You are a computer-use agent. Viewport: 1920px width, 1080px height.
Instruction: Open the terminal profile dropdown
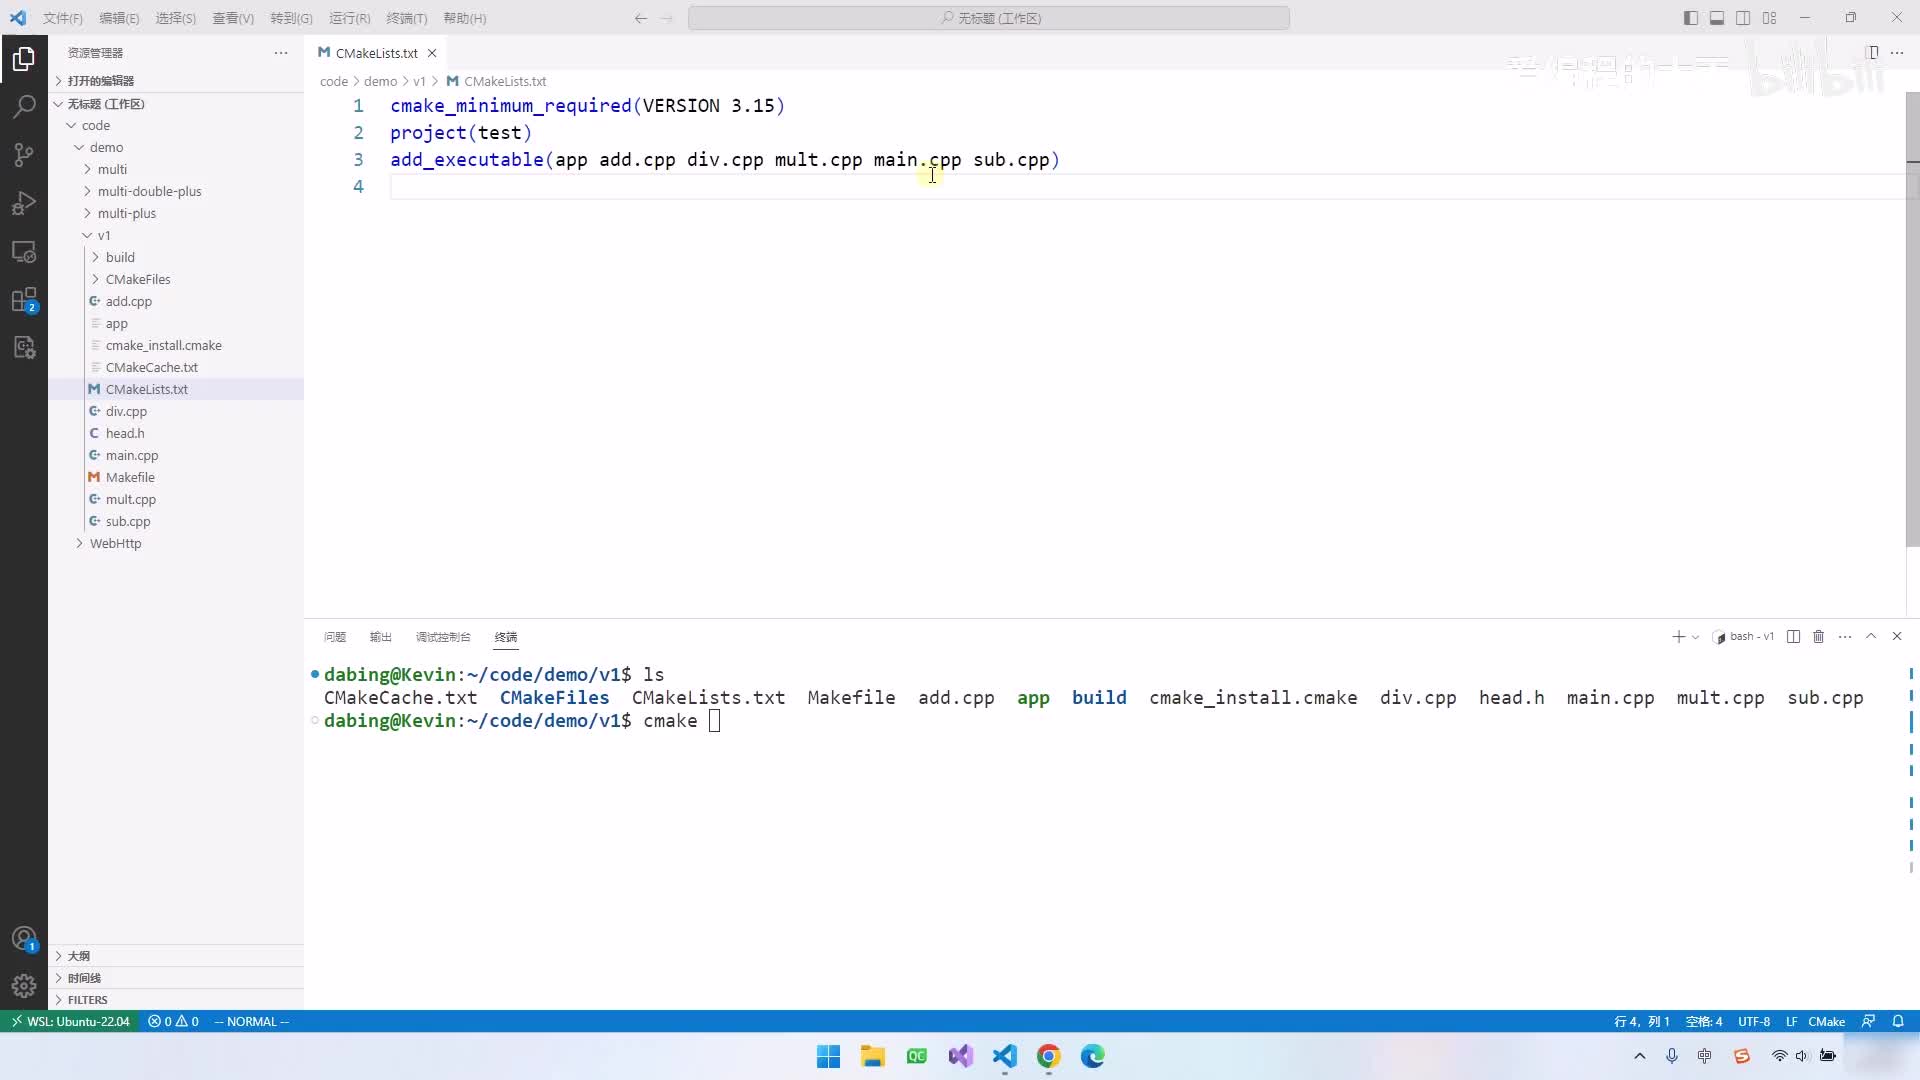tap(1696, 637)
